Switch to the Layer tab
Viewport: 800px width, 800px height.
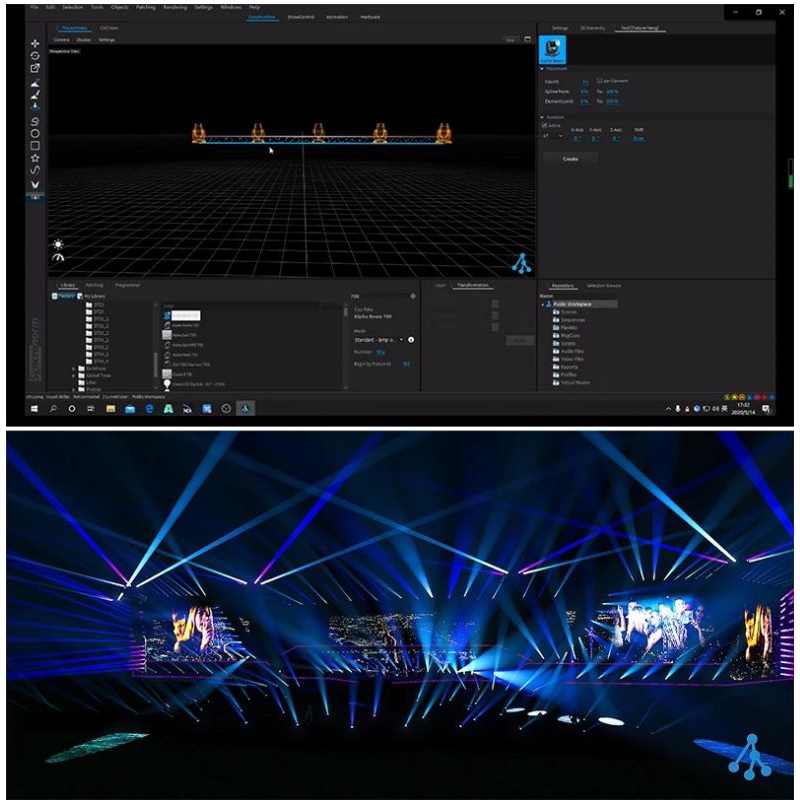point(440,285)
